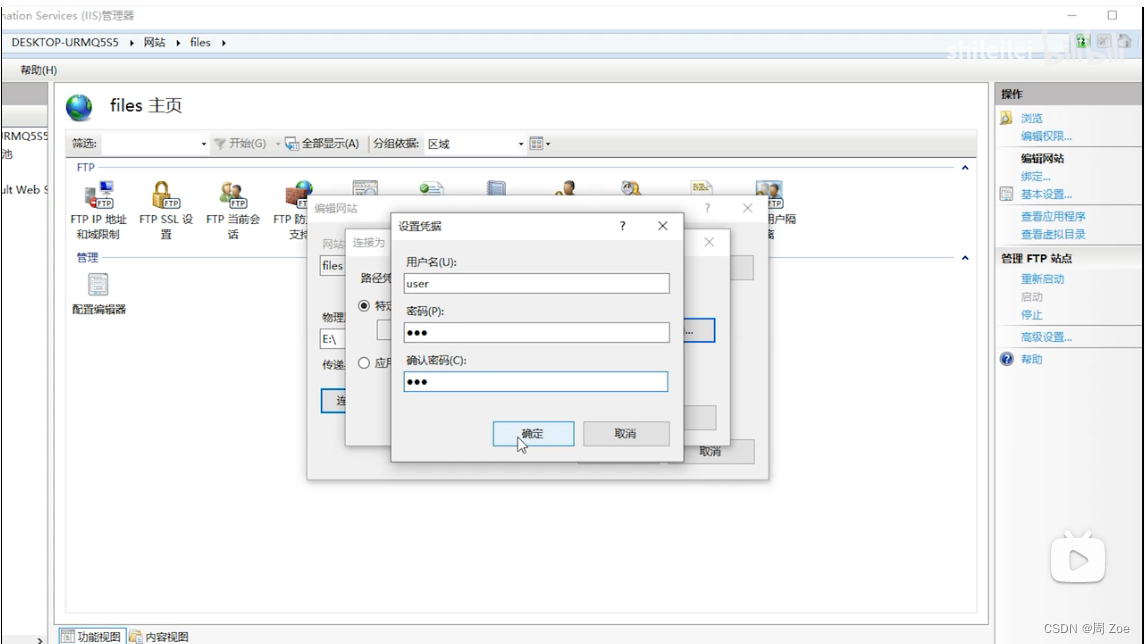Switch to Features View tab
This screenshot has width=1145, height=644.
click(92, 637)
